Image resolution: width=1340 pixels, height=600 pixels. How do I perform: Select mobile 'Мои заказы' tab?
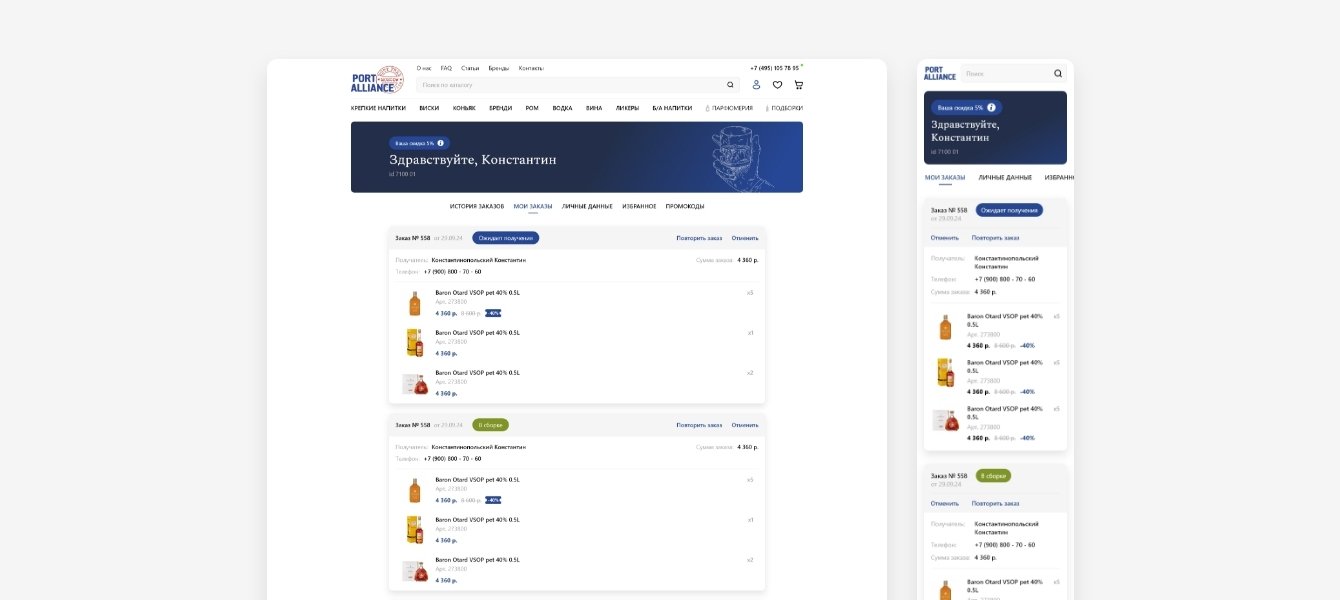coord(945,177)
